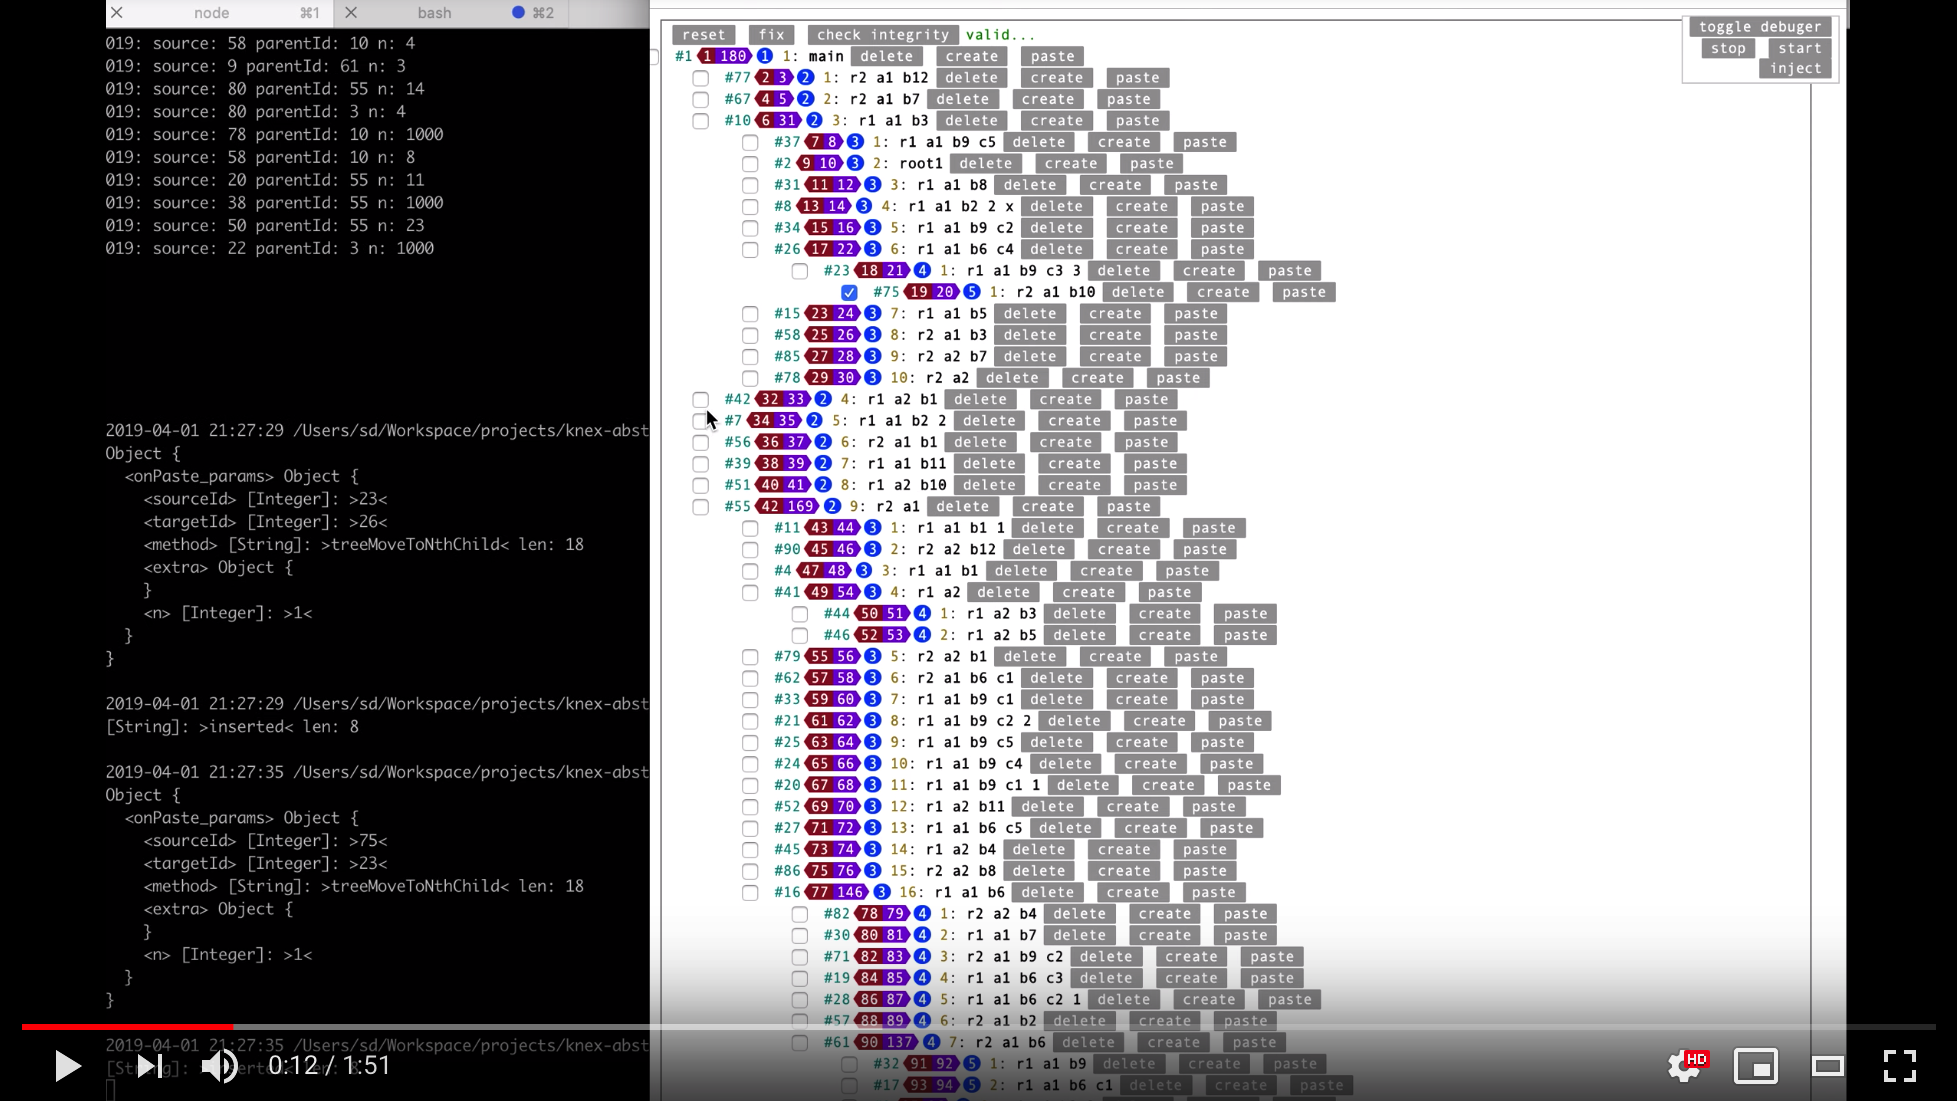Image resolution: width=1957 pixels, height=1101 pixels.
Task: Switch to the node terminal tab
Action: [211, 13]
